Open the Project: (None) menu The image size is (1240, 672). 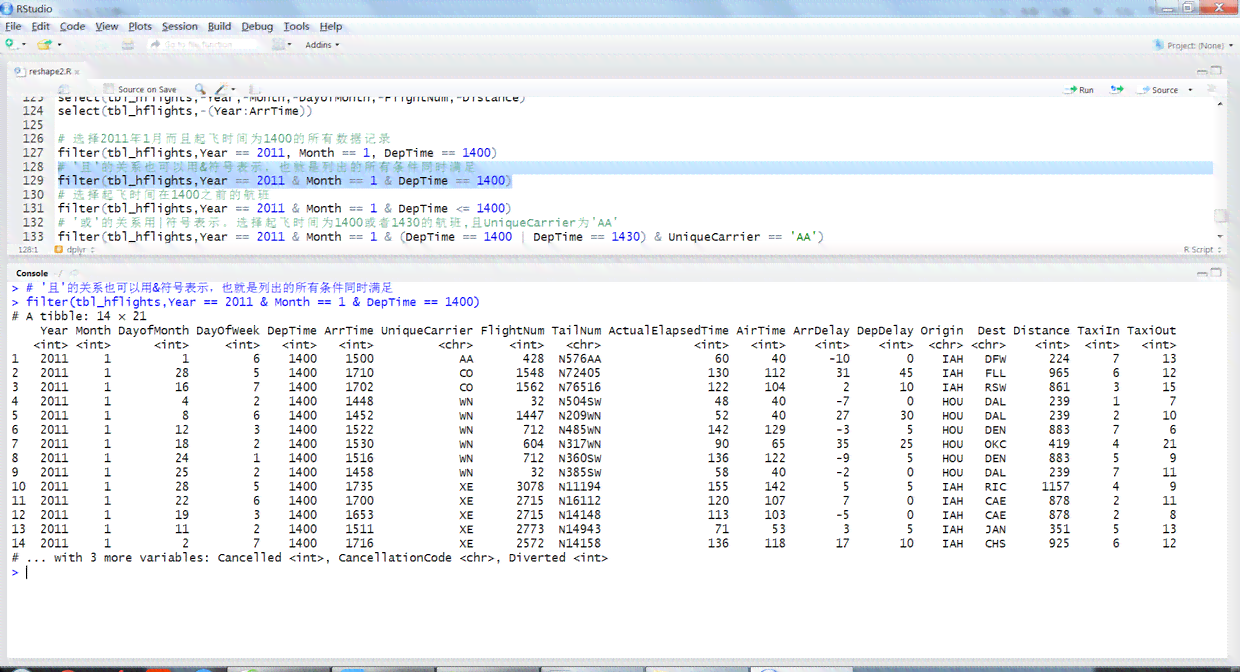1194,45
